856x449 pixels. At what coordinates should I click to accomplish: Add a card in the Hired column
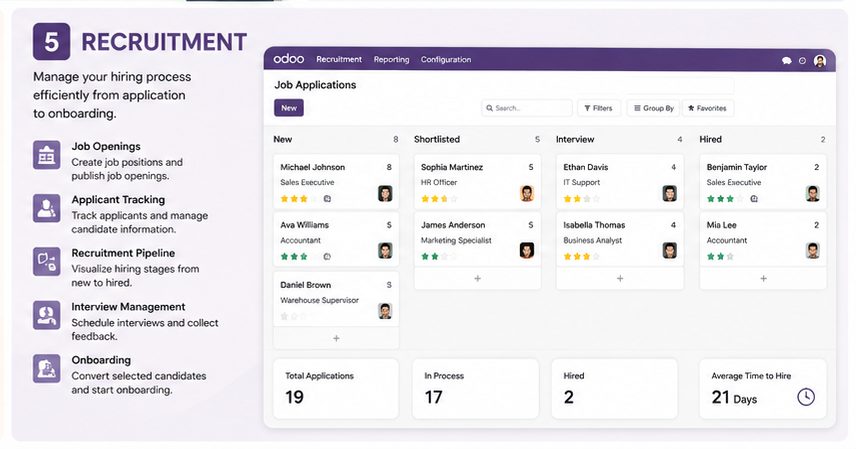tap(763, 279)
